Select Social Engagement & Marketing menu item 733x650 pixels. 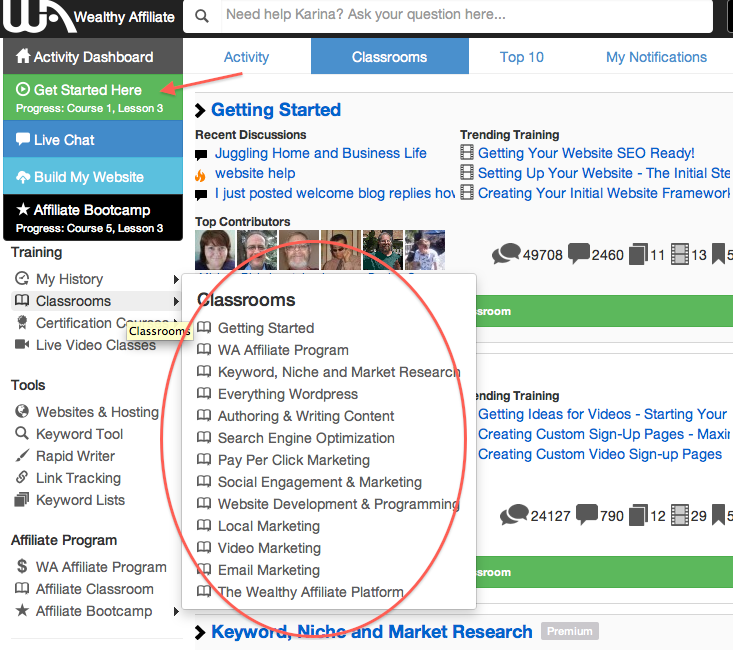tap(320, 482)
